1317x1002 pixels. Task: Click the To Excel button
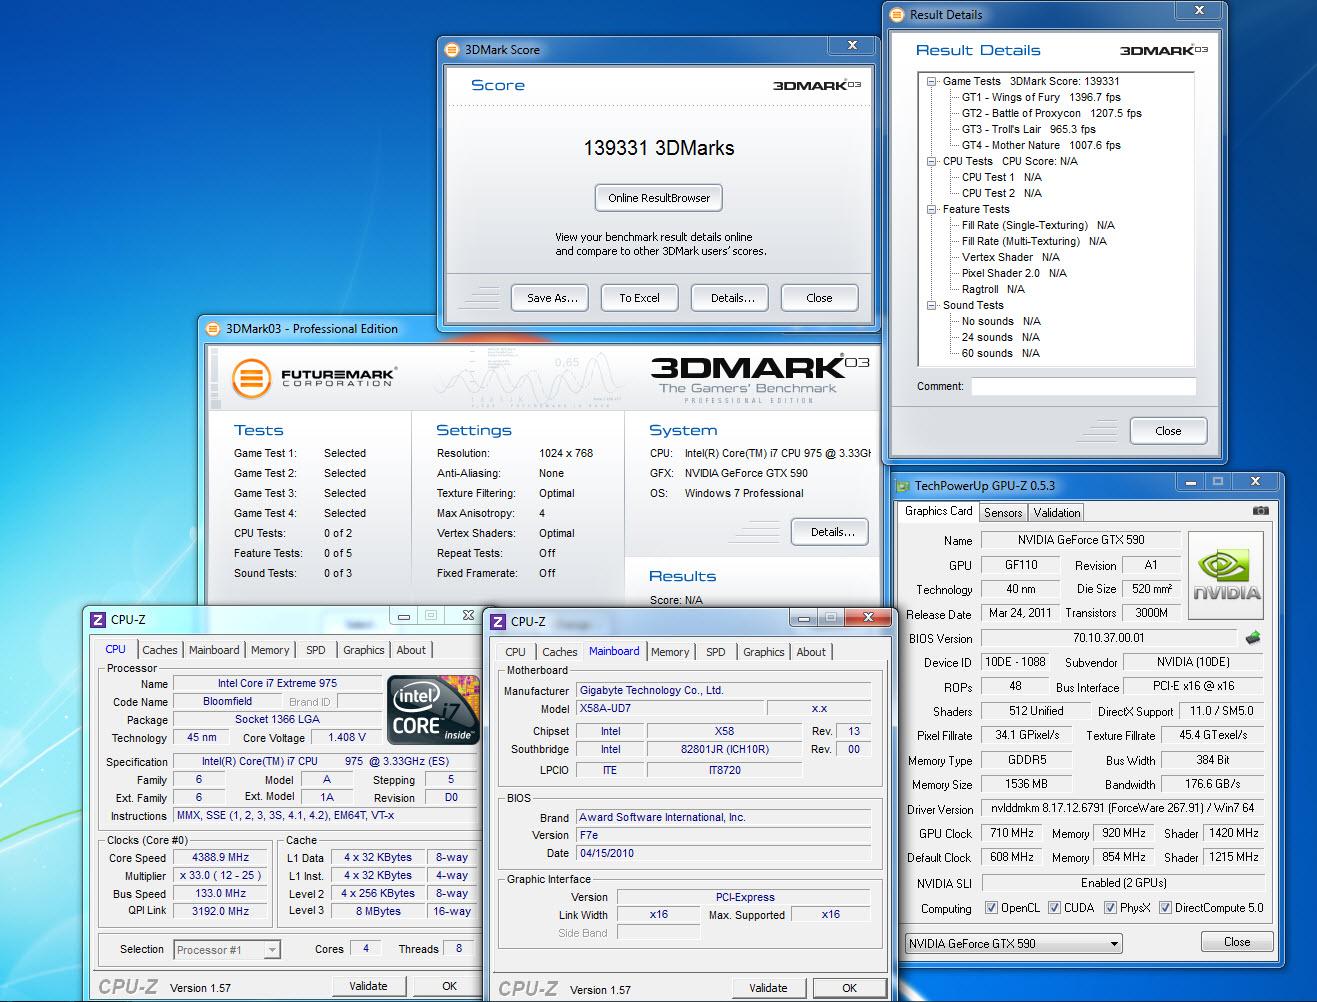[639, 298]
